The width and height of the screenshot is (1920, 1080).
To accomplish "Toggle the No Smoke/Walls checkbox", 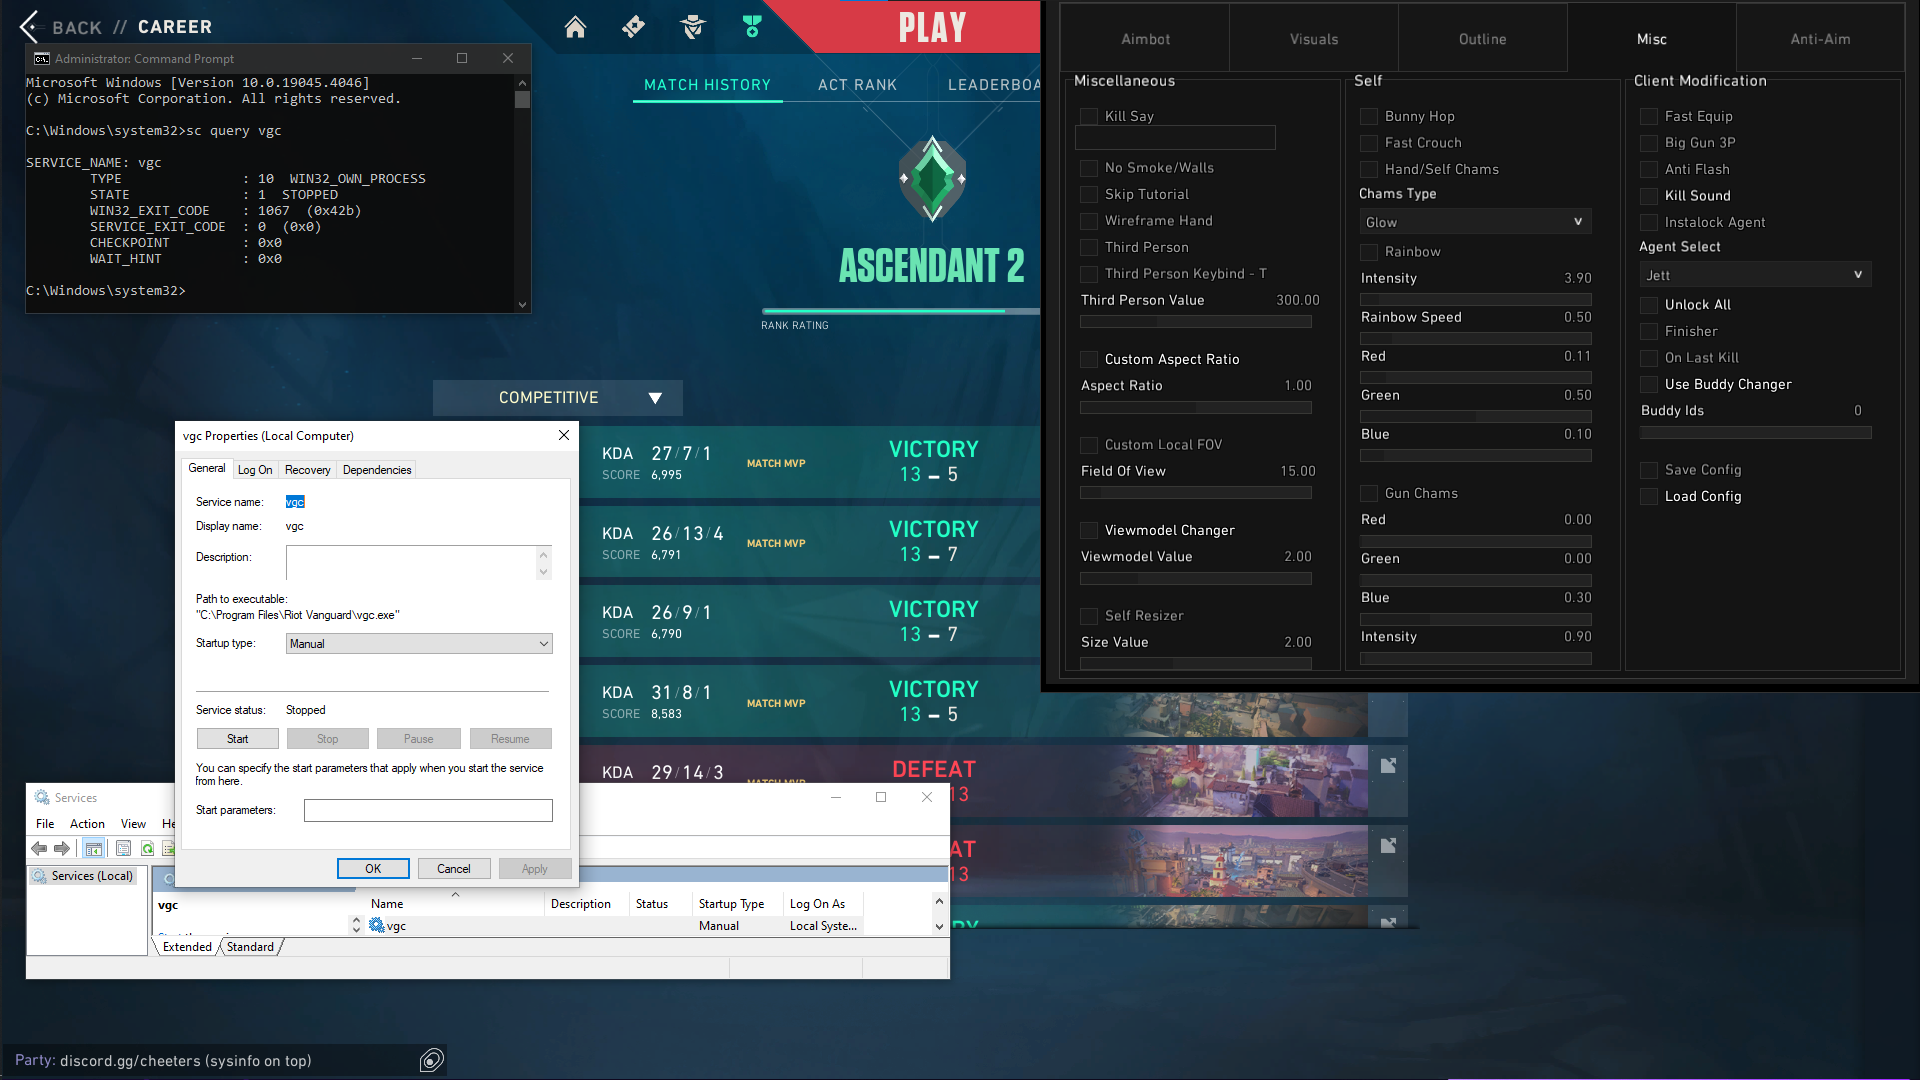I will pos(1089,167).
